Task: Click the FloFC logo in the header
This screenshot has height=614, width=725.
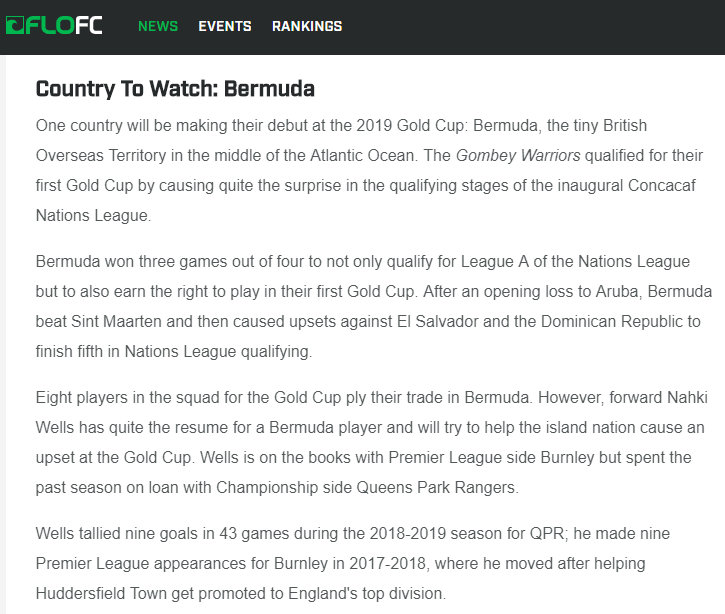Action: point(53,26)
